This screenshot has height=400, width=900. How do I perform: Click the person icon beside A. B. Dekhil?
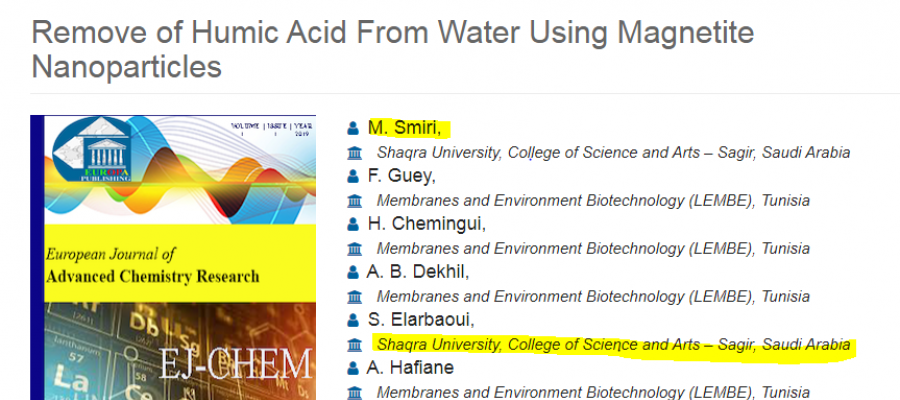353,272
